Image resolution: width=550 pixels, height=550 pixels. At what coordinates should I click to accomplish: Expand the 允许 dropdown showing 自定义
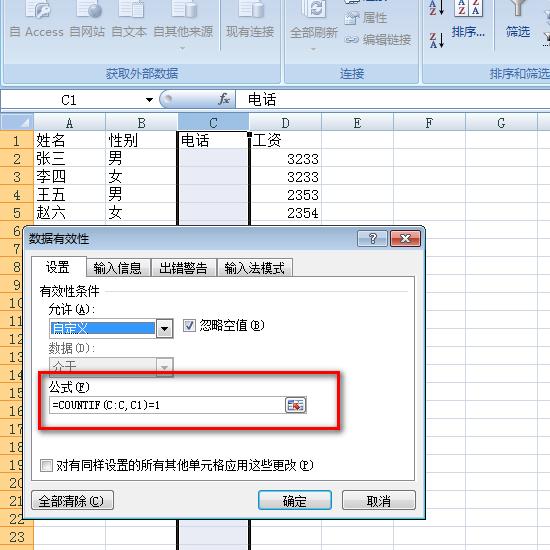click(164, 329)
